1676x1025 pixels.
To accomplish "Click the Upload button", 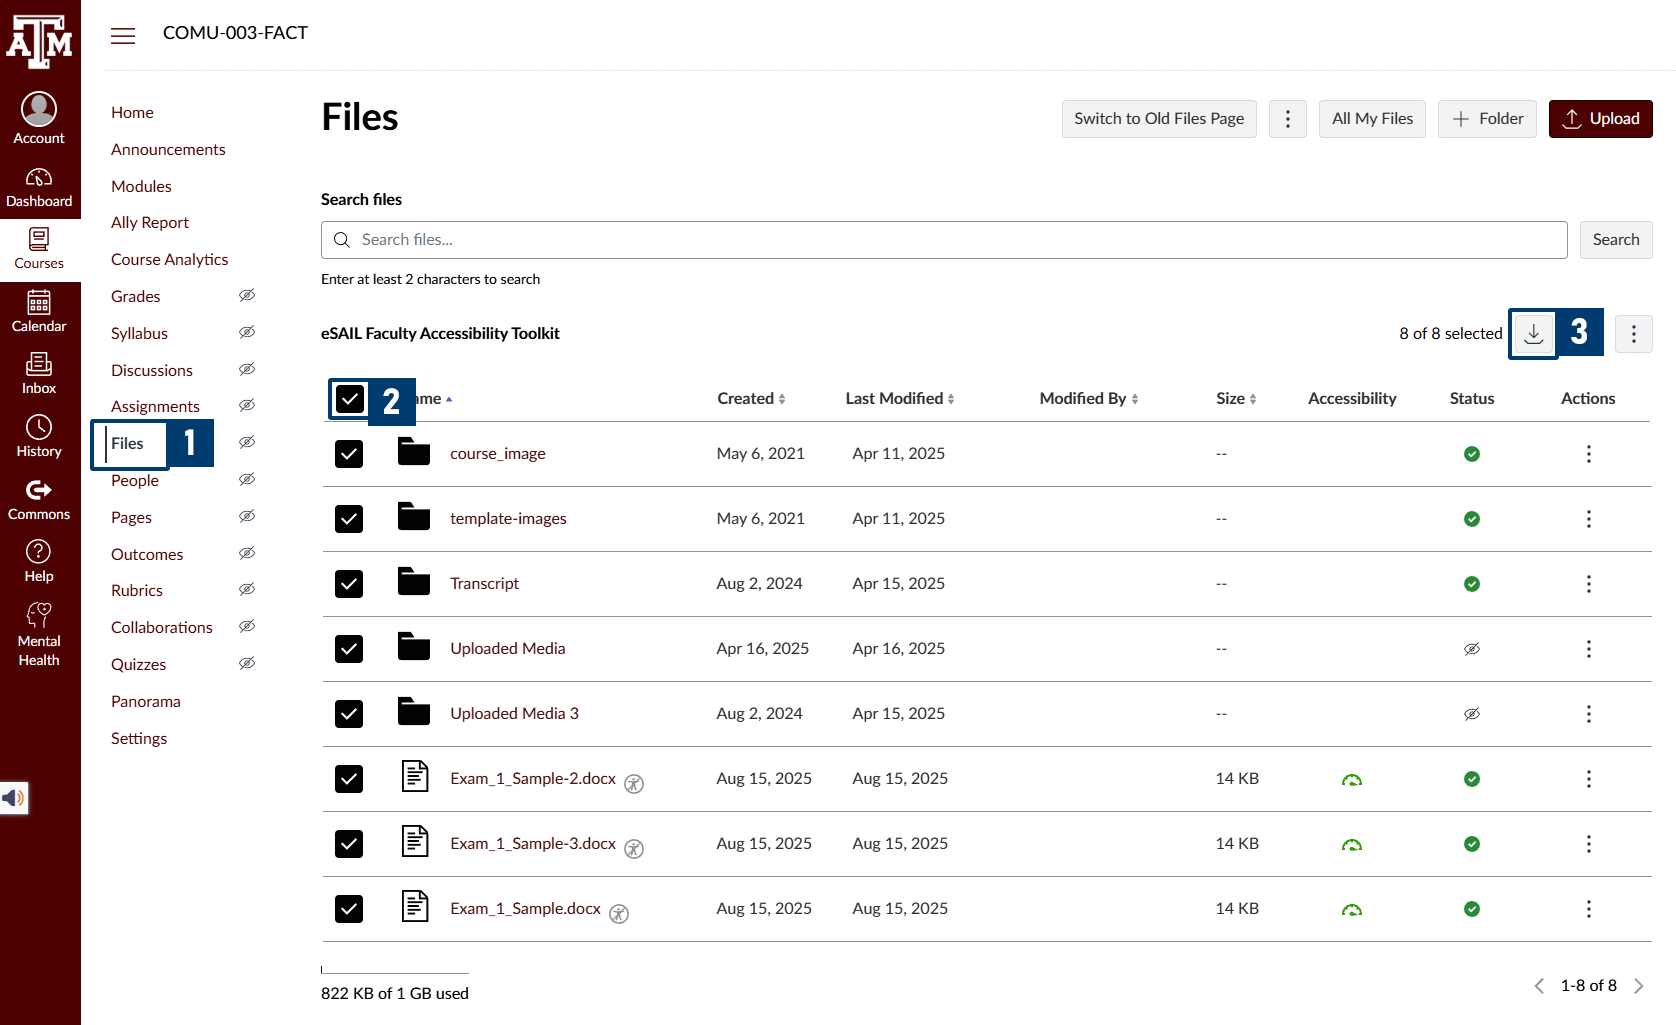I will tap(1600, 118).
